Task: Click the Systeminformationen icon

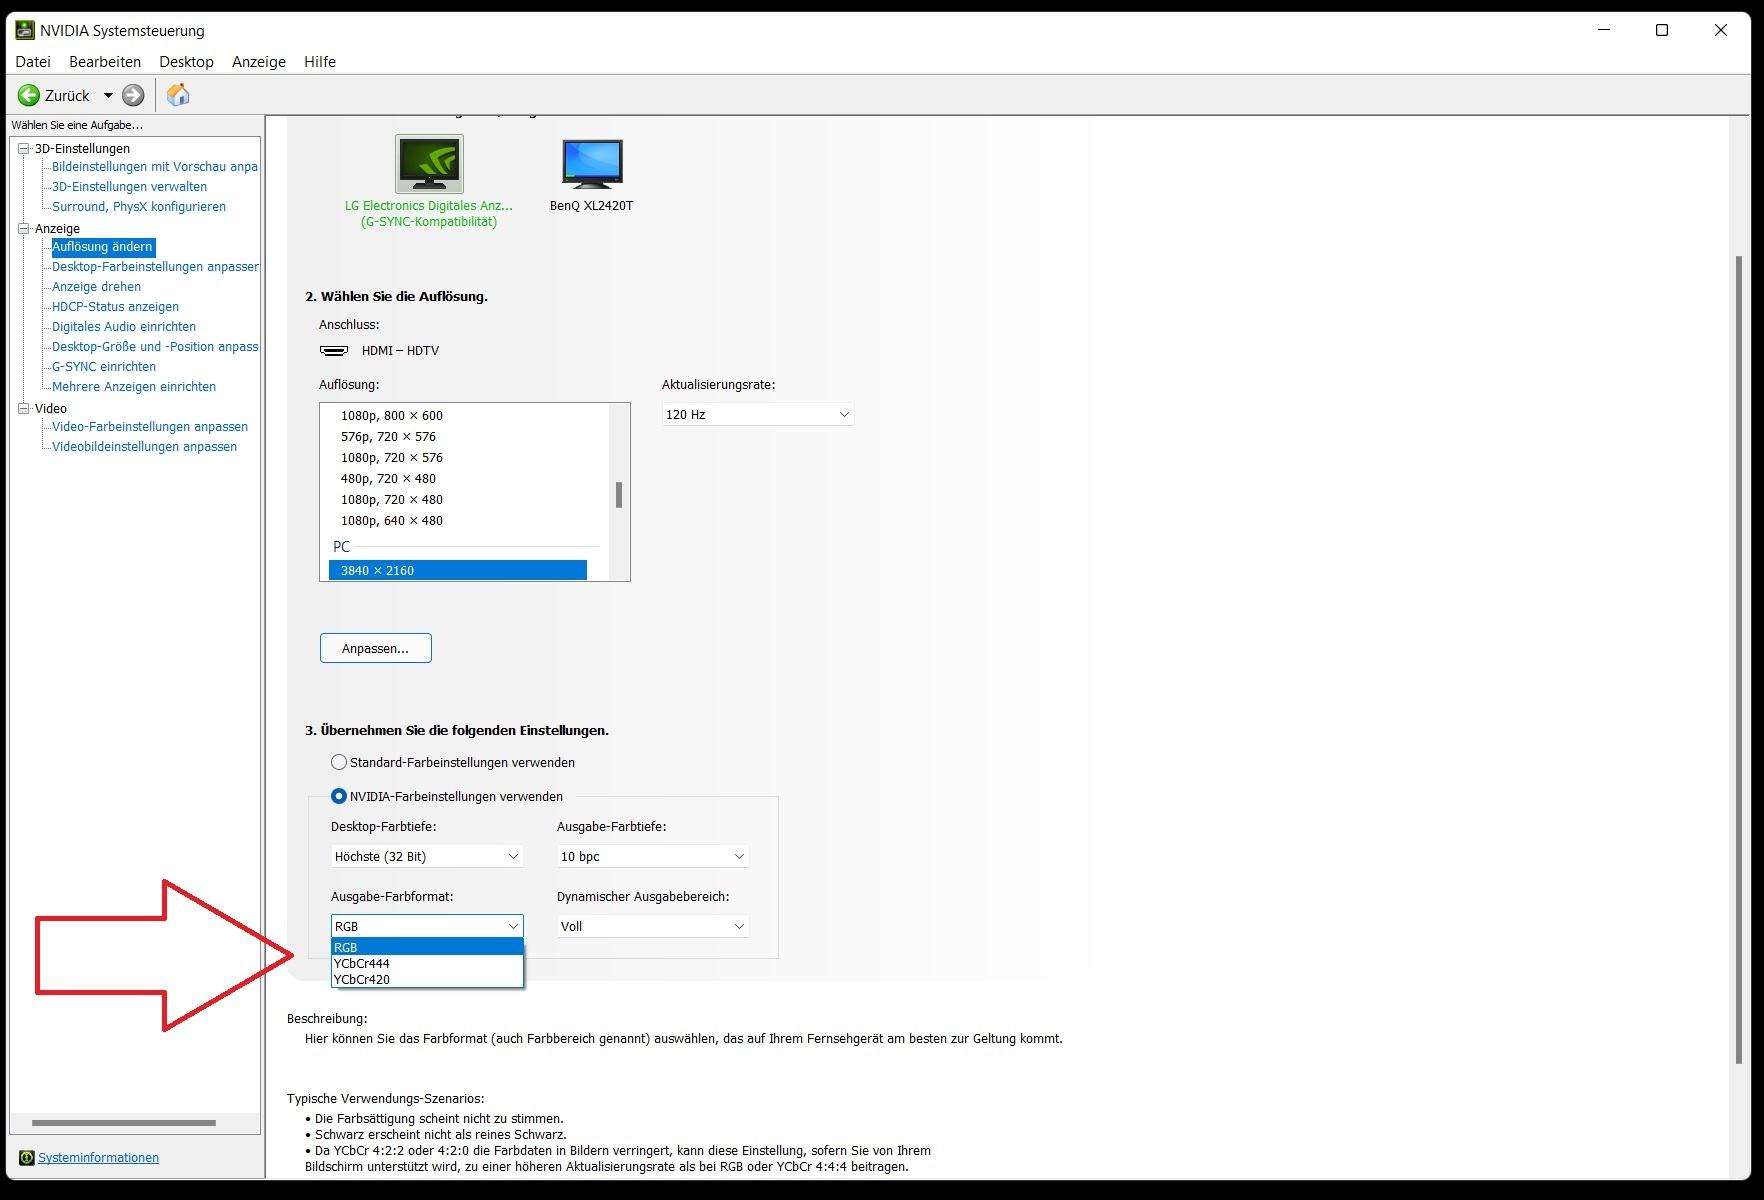Action: [x=27, y=1157]
